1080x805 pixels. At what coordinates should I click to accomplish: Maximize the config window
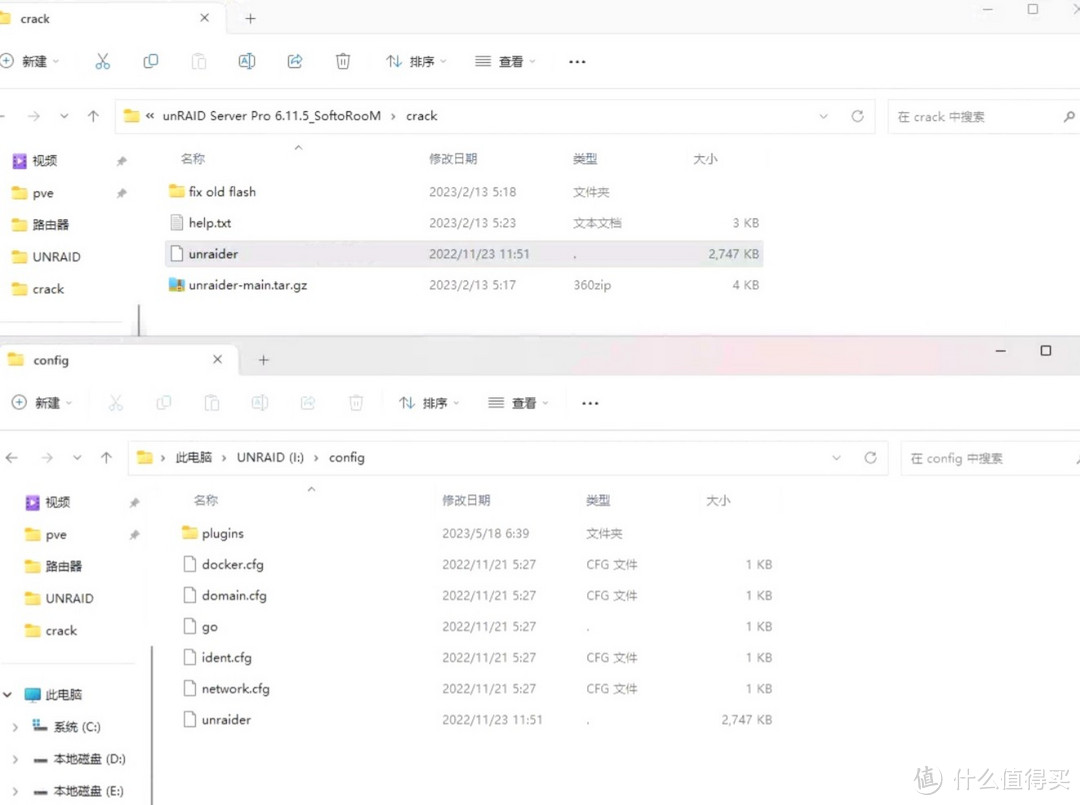[1045, 351]
